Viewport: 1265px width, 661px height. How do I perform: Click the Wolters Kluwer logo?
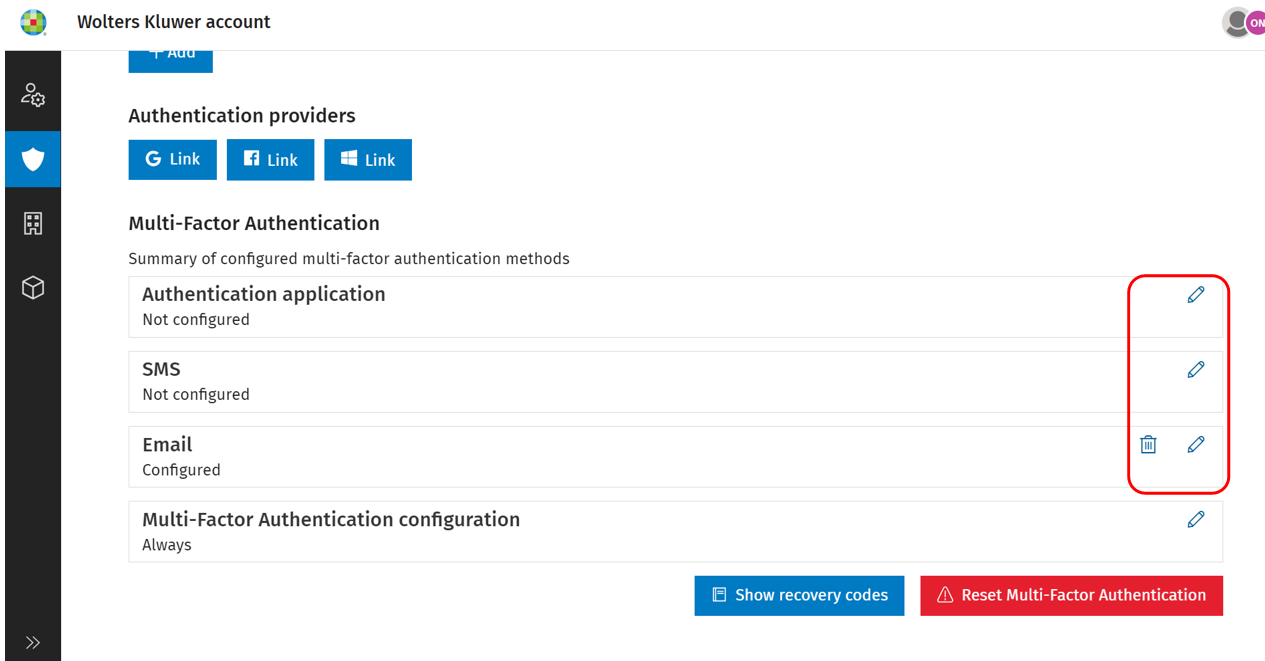tap(34, 22)
